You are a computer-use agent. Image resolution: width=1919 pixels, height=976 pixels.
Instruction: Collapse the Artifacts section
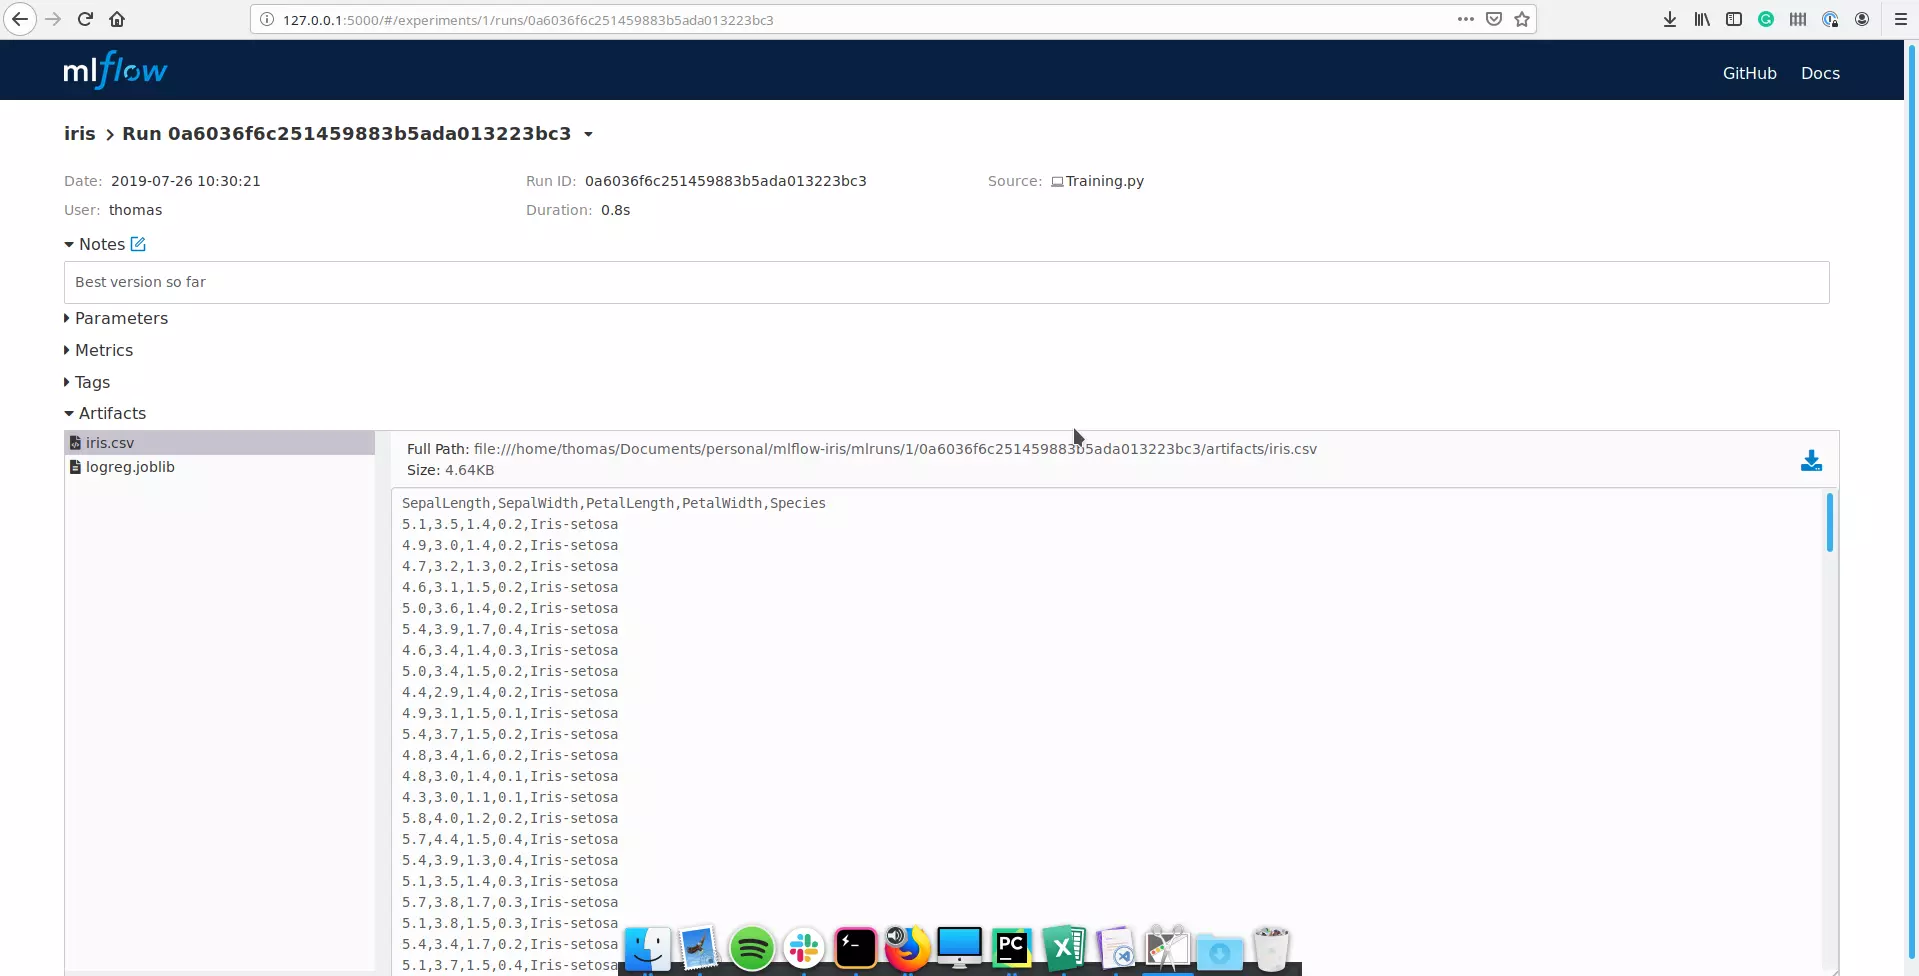(111, 413)
